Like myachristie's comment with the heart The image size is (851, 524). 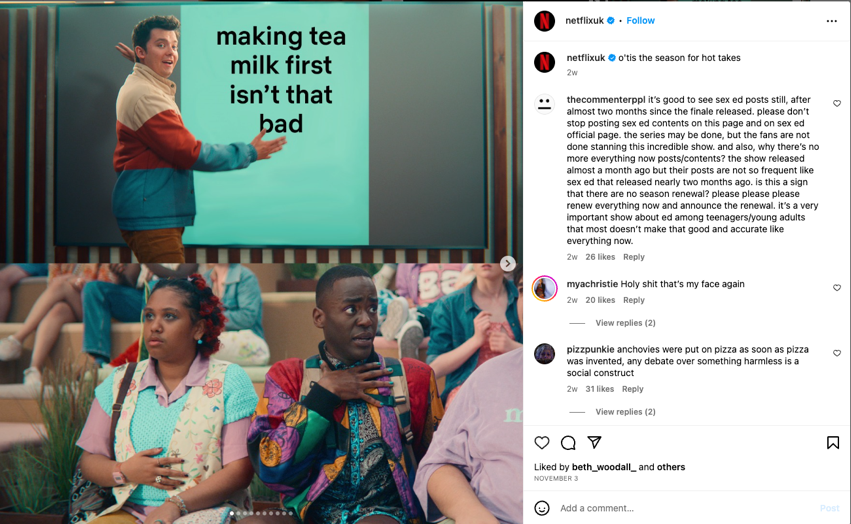pos(837,287)
